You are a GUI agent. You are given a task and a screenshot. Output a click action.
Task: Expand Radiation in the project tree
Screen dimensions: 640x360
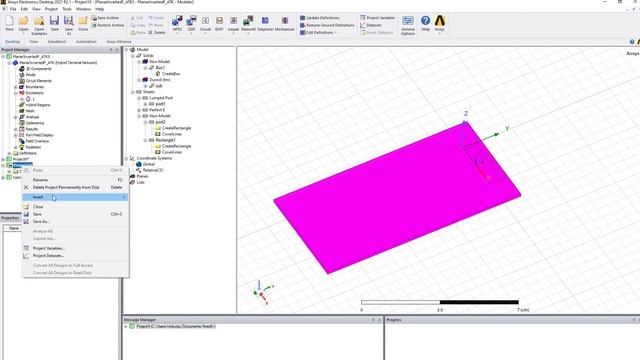pos(16,147)
